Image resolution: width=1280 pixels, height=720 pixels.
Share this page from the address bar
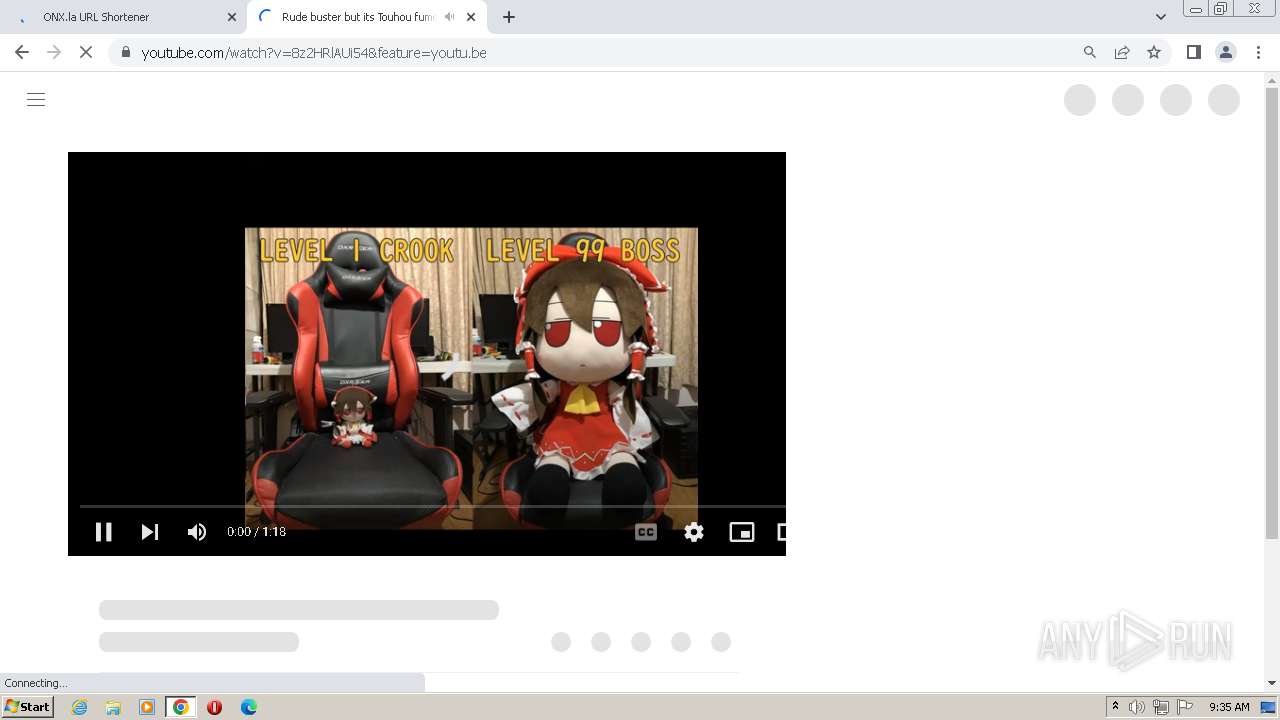1122,52
